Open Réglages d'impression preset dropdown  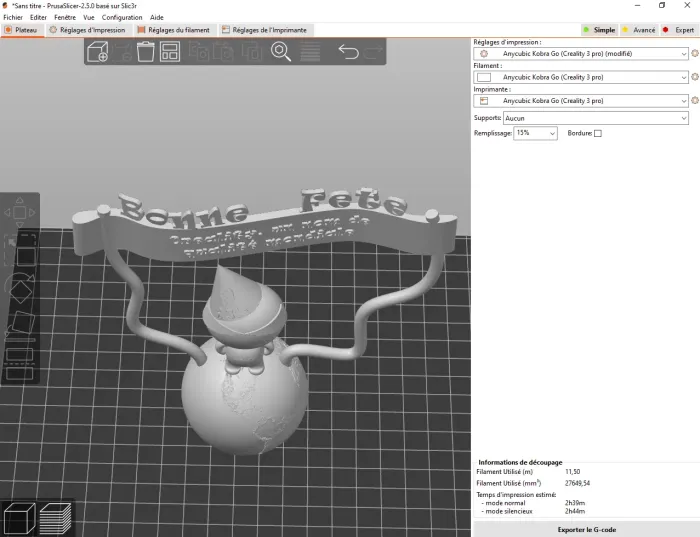pos(581,54)
